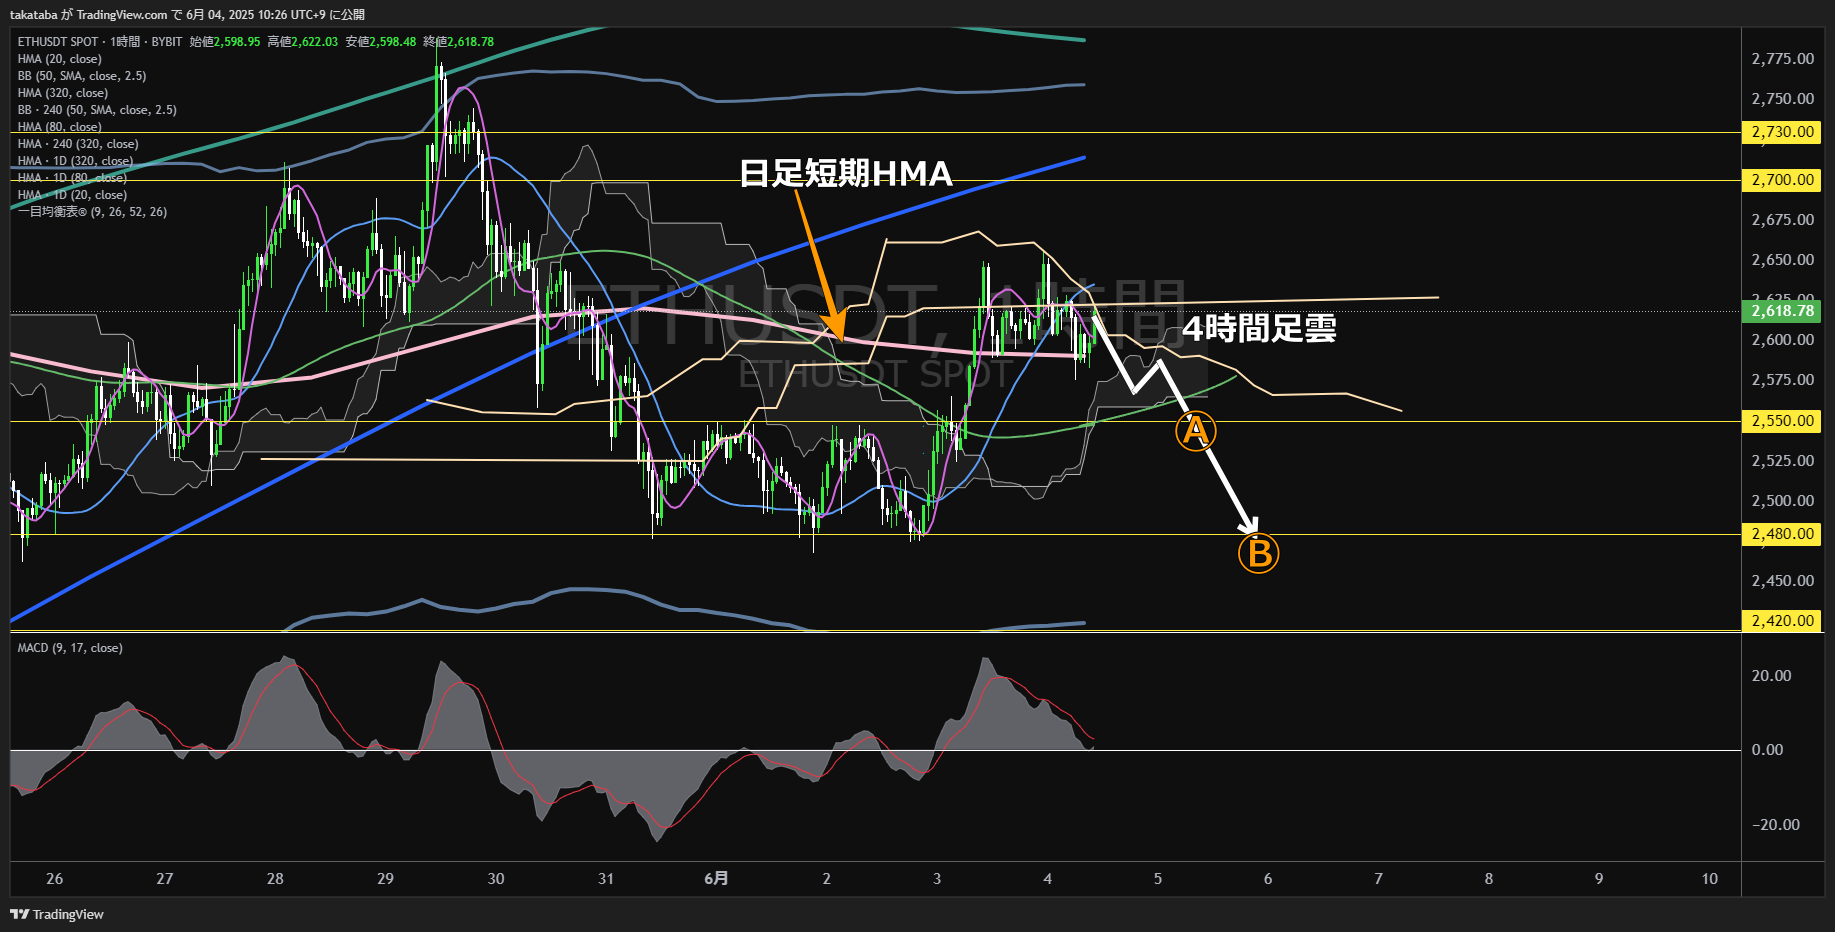Select the 4時間足雲 text annotation

[x=1259, y=328]
